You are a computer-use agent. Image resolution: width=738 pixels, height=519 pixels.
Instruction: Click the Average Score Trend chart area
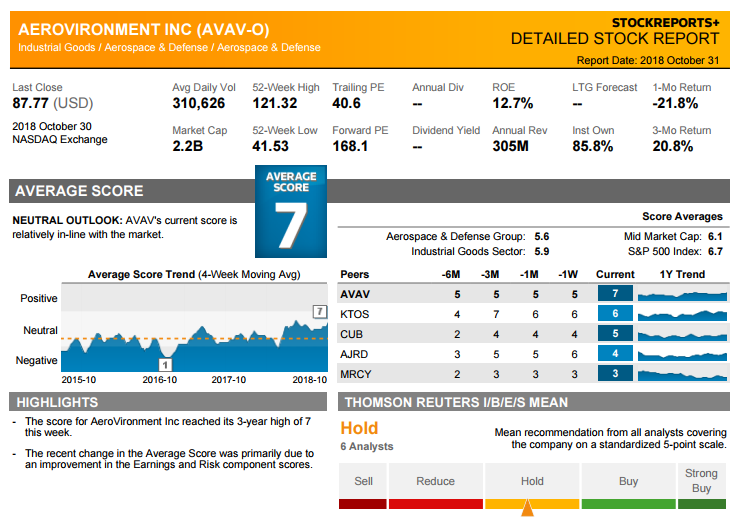click(x=194, y=327)
